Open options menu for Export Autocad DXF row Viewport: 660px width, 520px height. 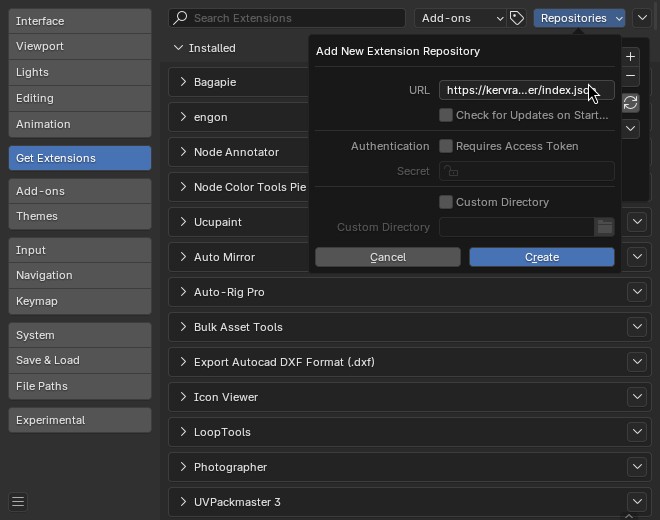pos(637,362)
